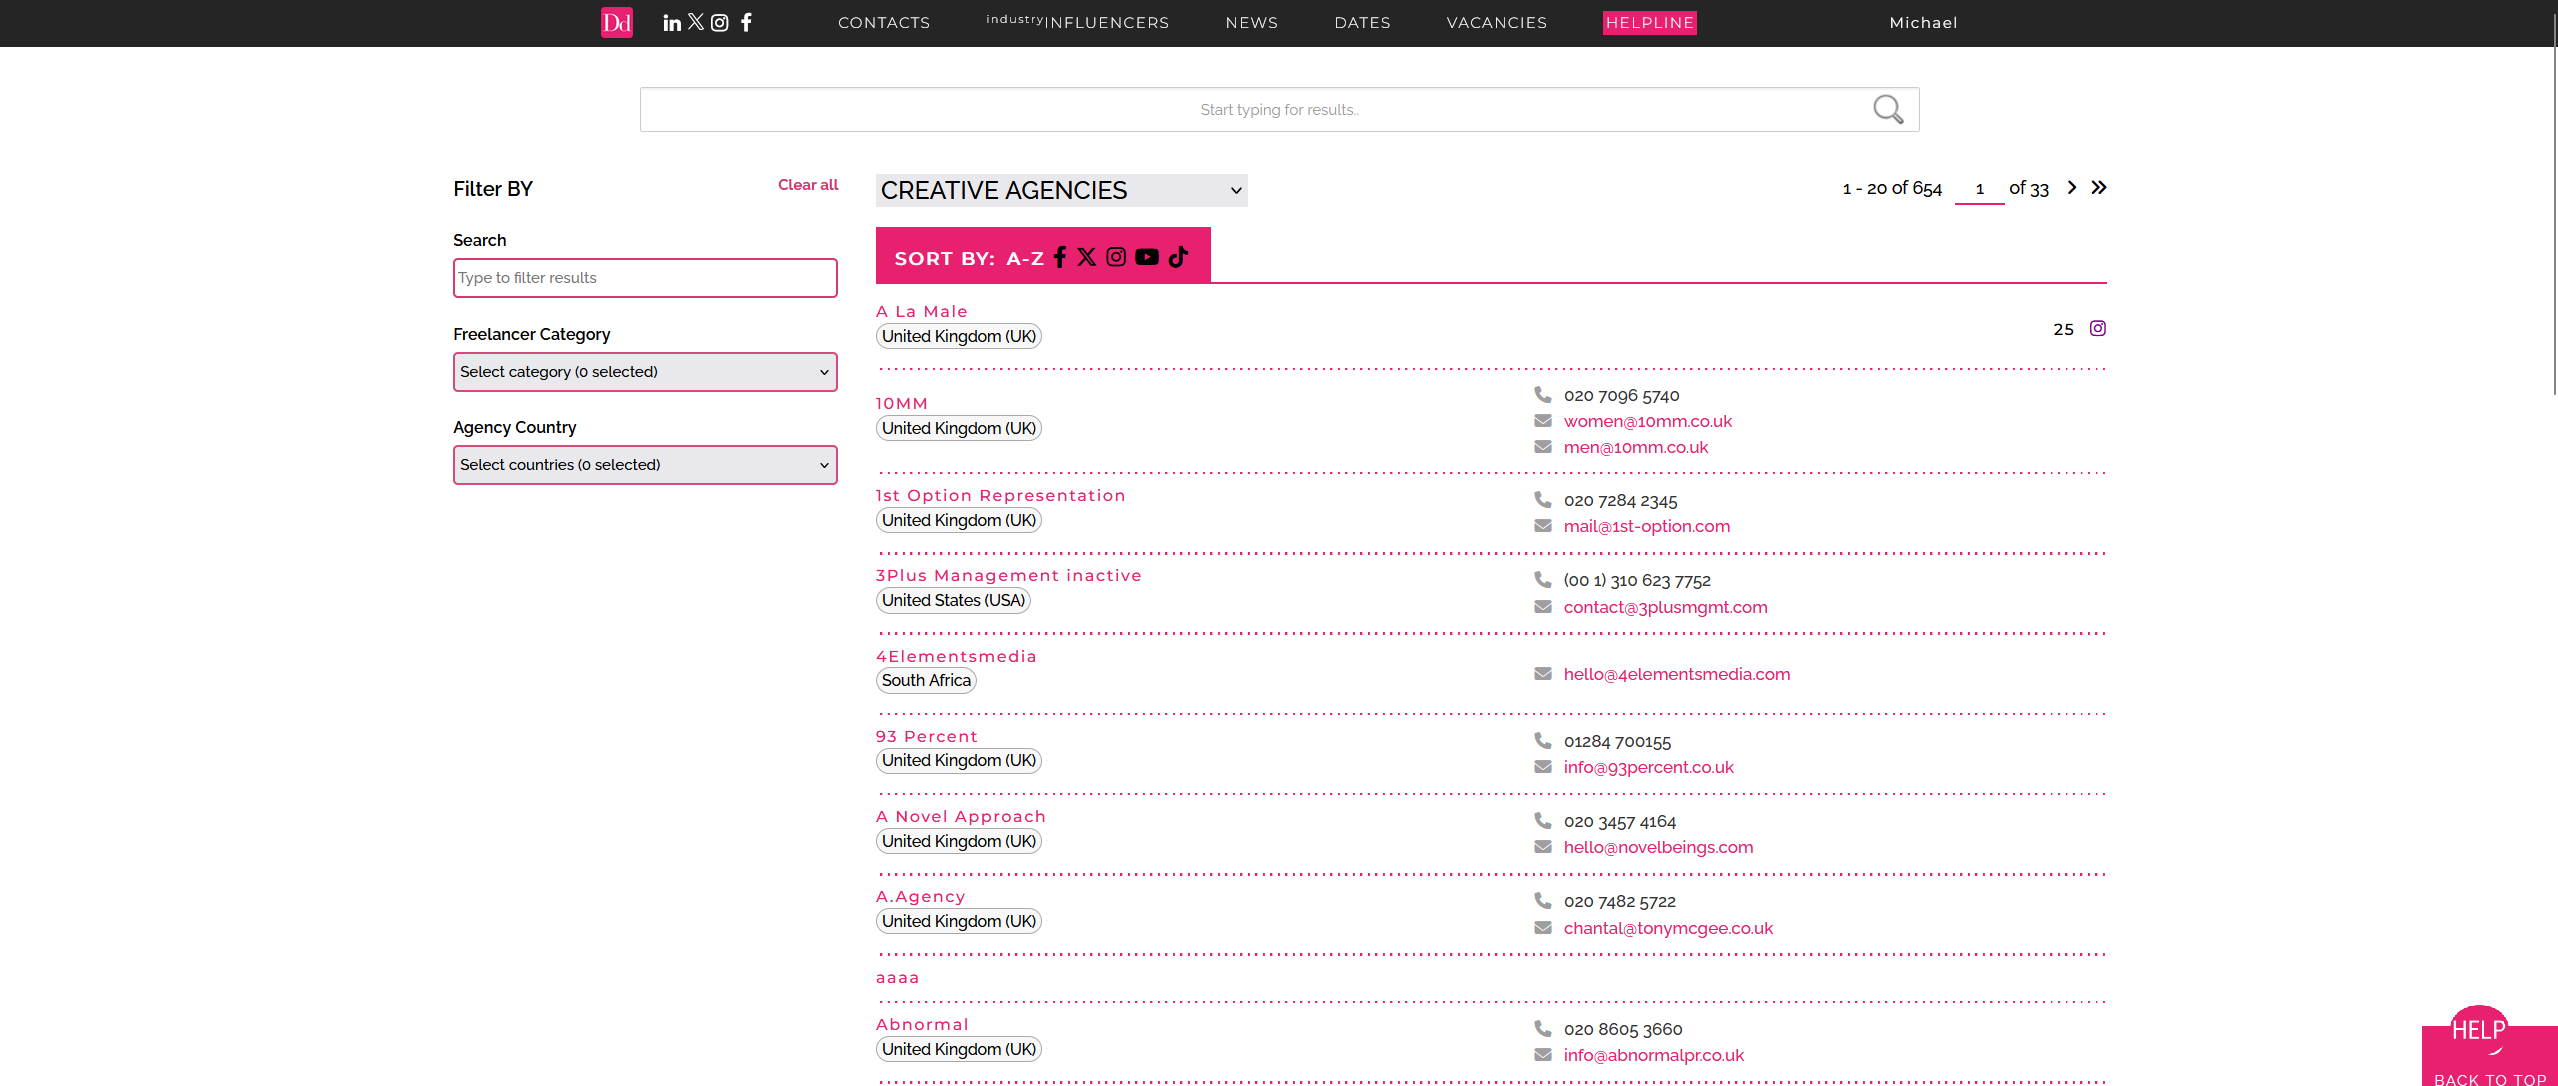Go to next results page arrow
This screenshot has height=1086, width=2558.
click(x=2072, y=187)
